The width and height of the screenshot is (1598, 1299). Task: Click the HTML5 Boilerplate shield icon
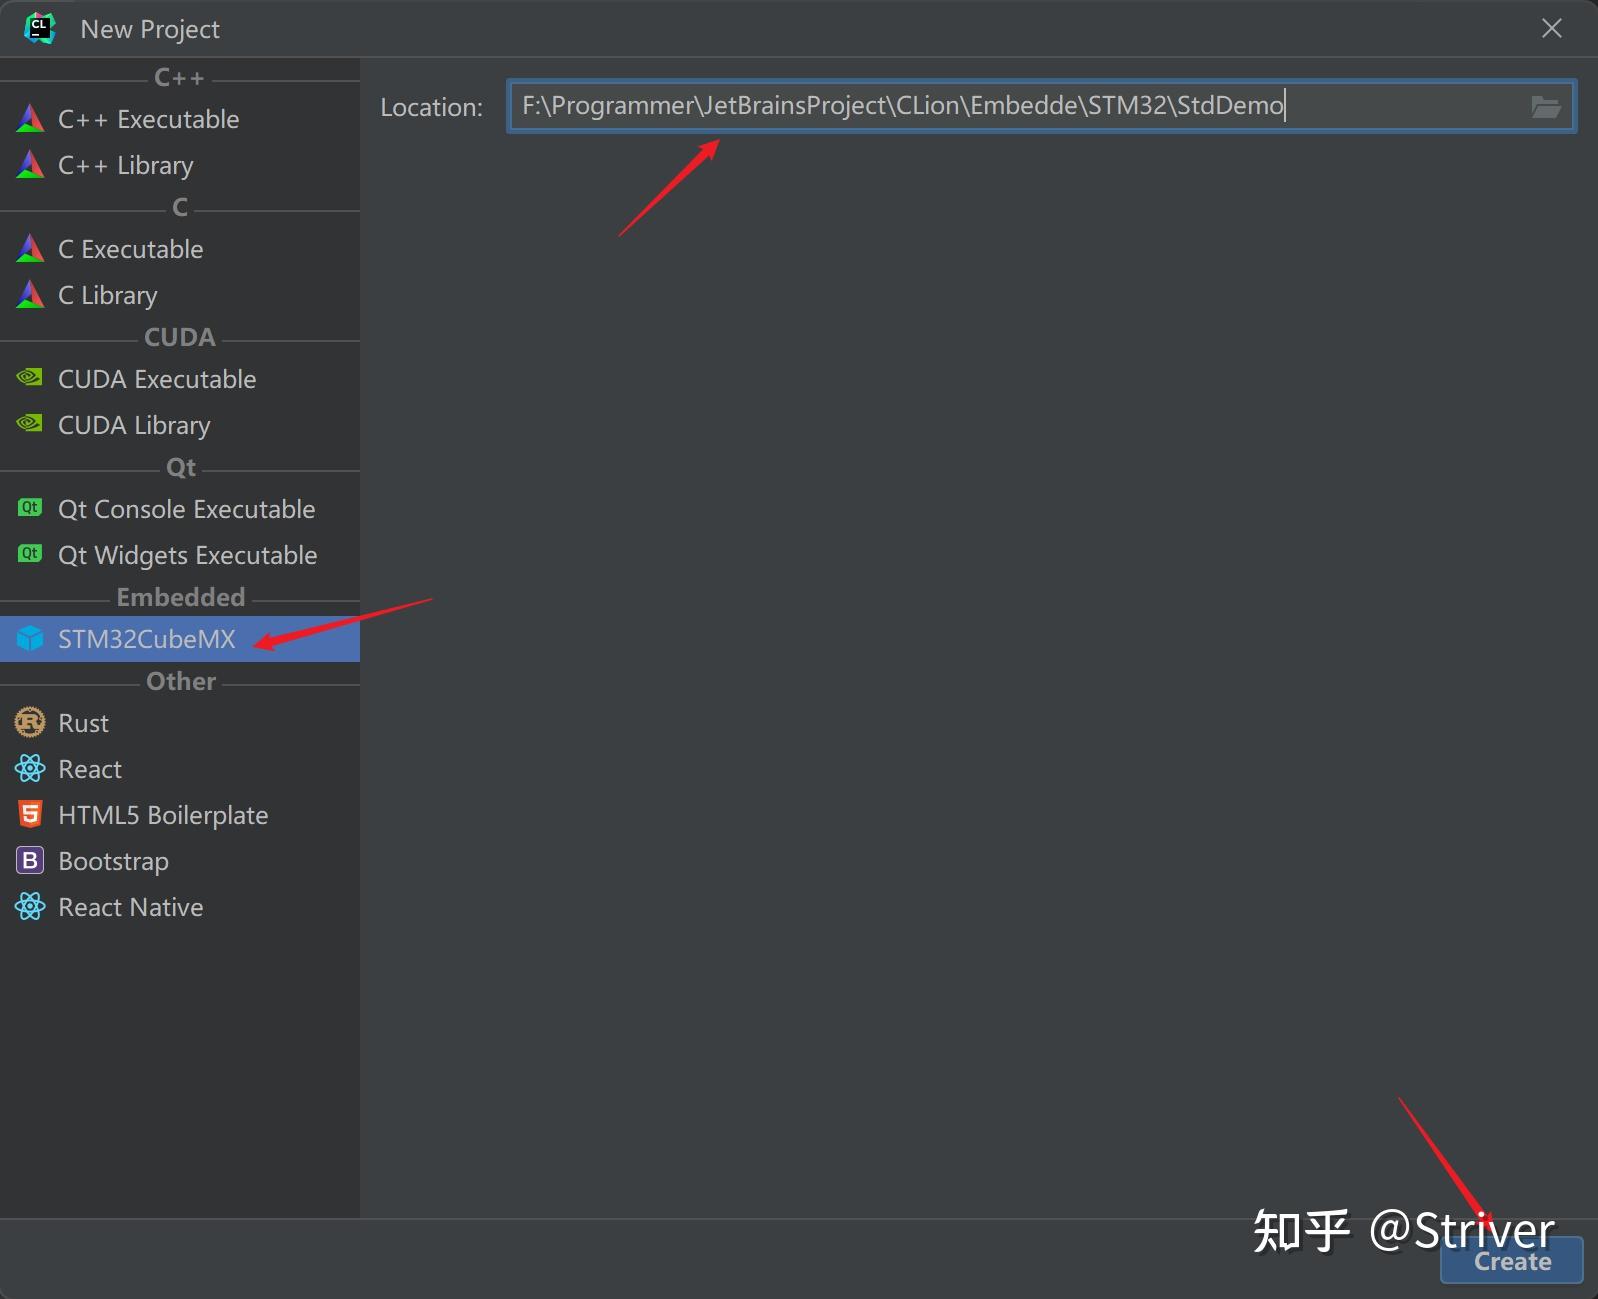[x=30, y=814]
